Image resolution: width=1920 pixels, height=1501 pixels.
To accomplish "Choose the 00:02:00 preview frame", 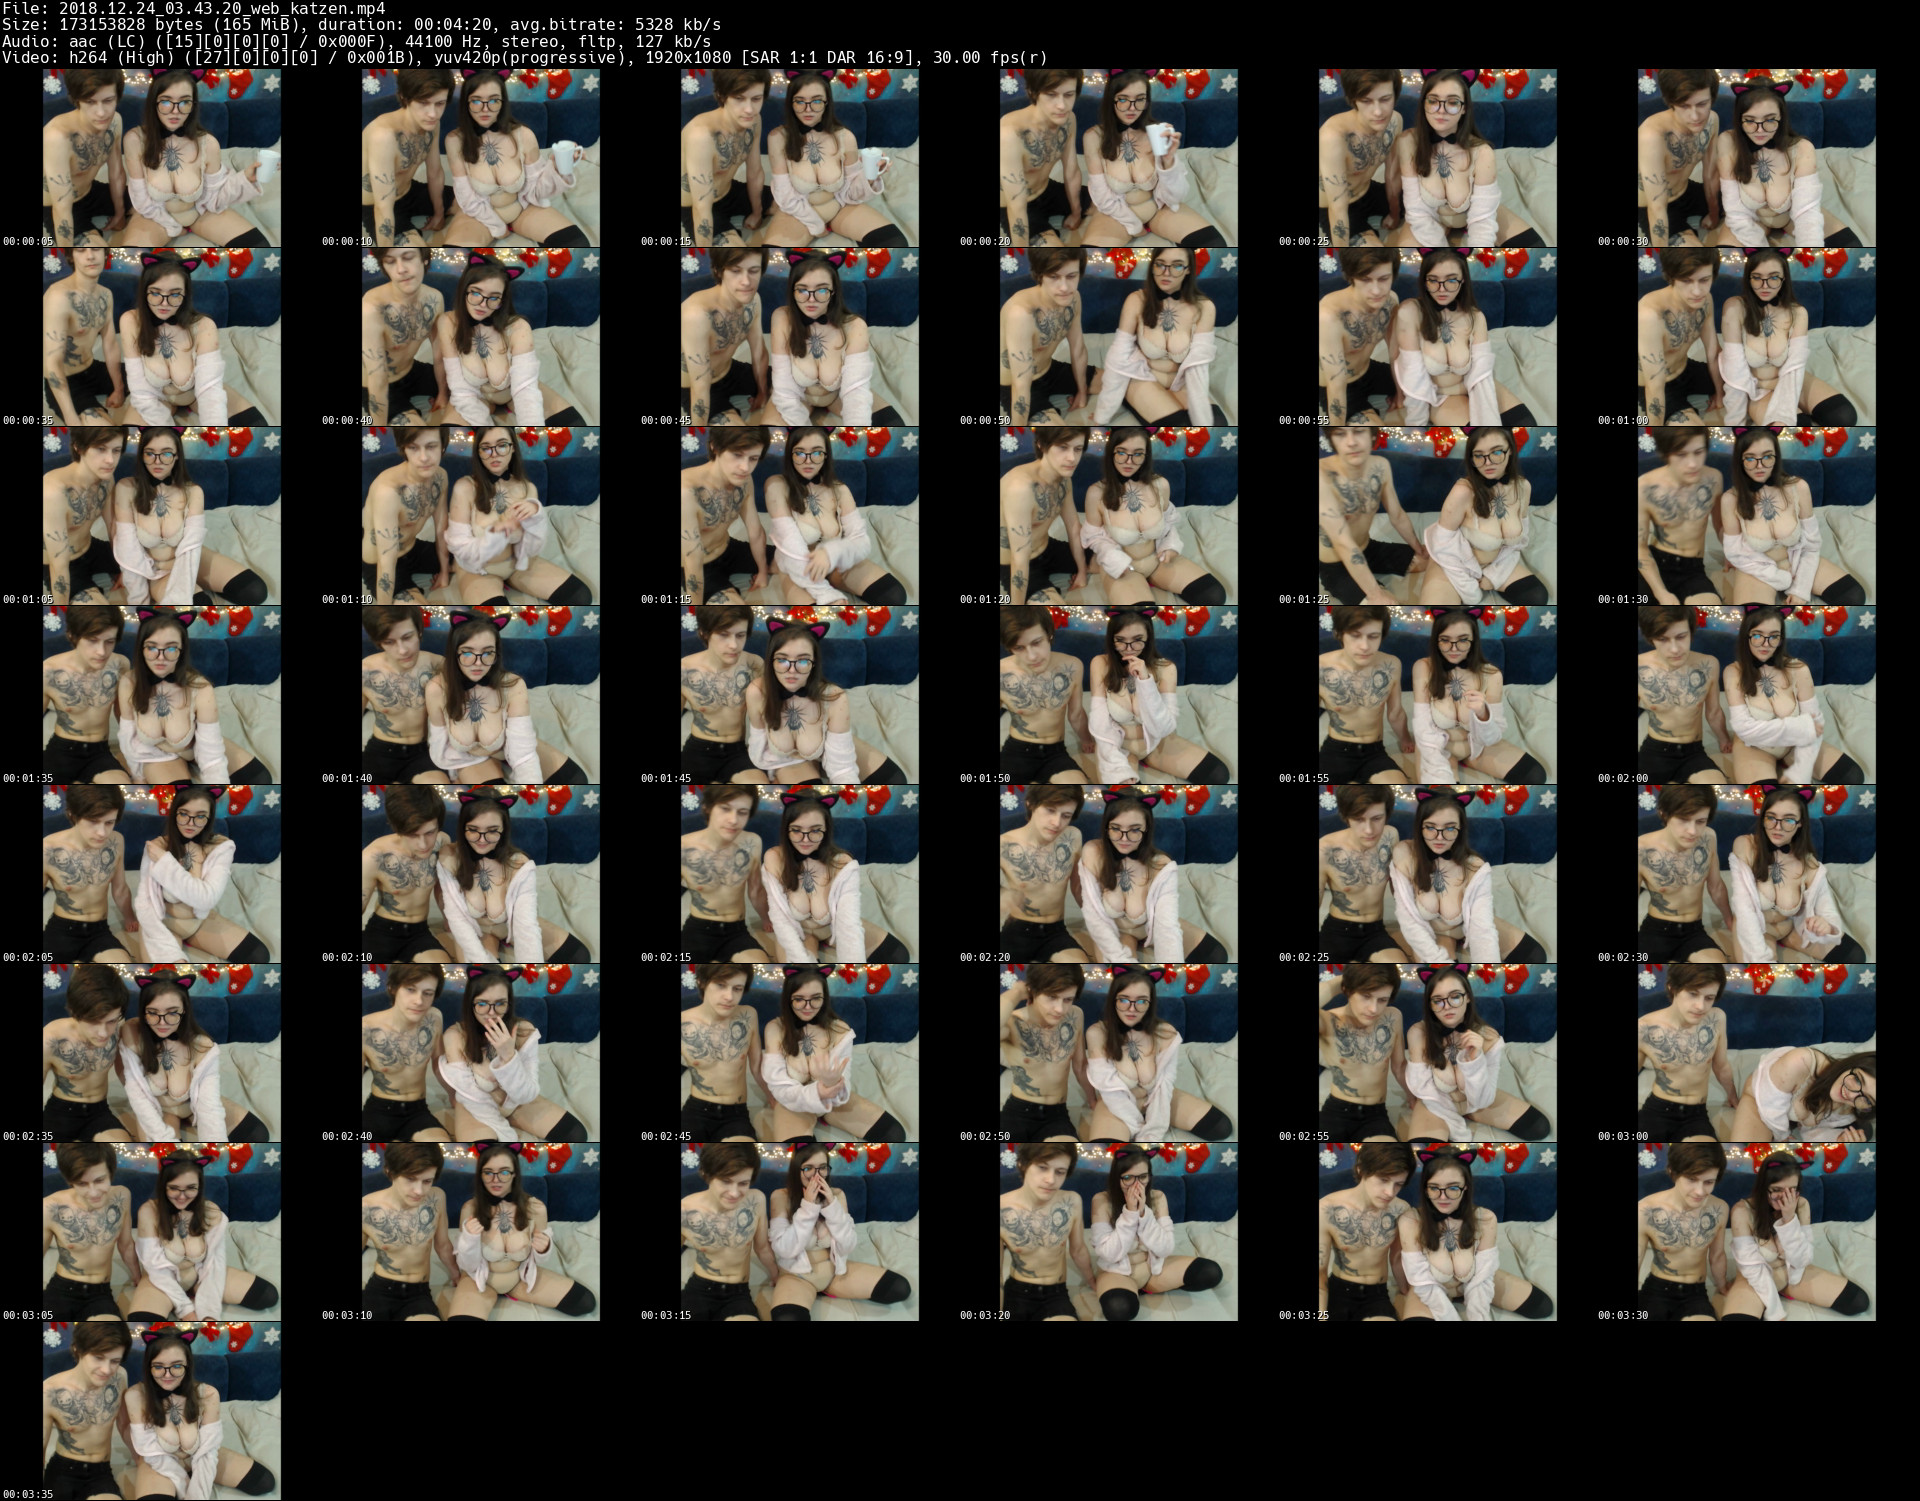I will 1757,695.
